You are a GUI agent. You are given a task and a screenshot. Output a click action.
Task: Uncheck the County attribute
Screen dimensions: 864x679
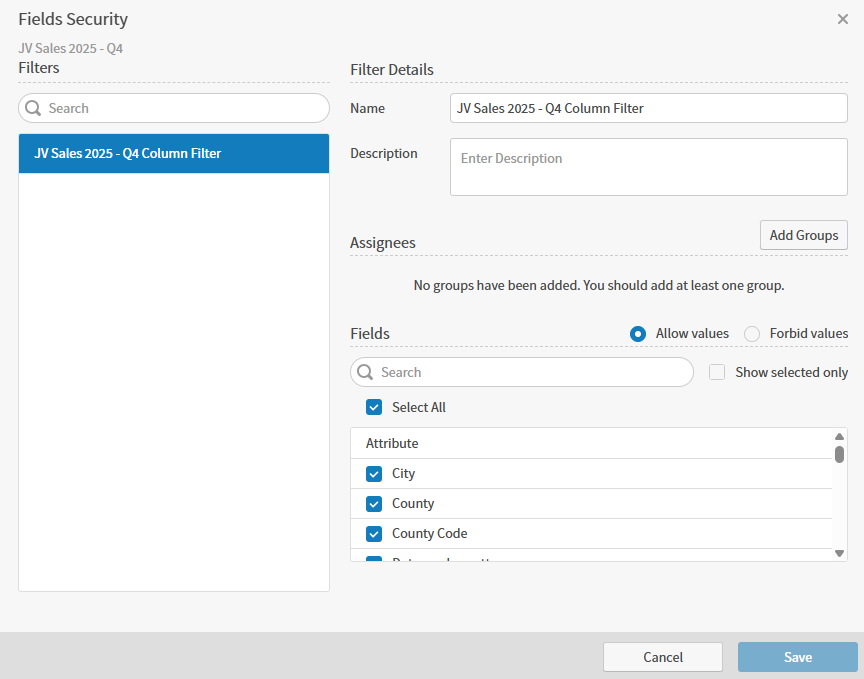pyautogui.click(x=373, y=503)
